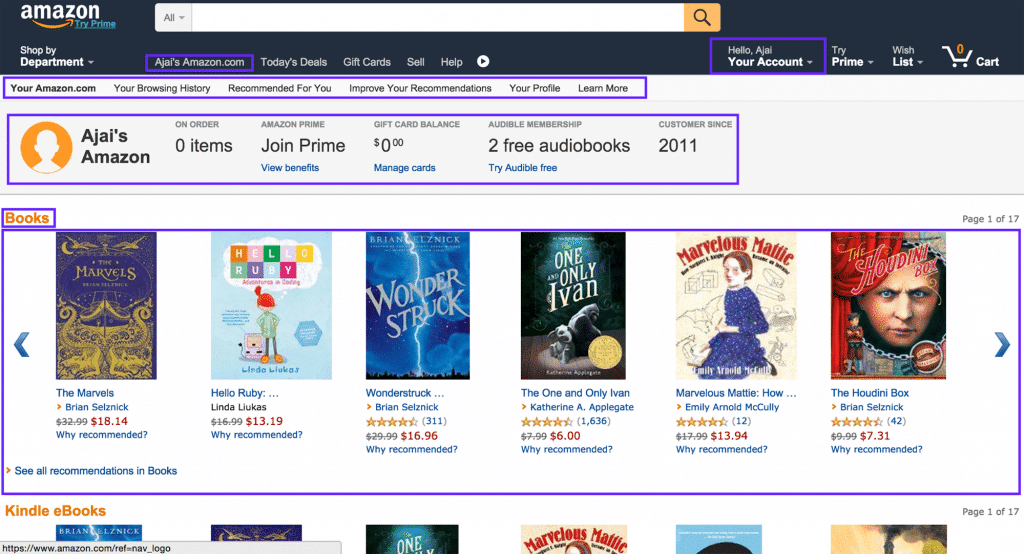Click the Try Audible free link
Image resolution: width=1024 pixels, height=554 pixels.
coord(522,168)
